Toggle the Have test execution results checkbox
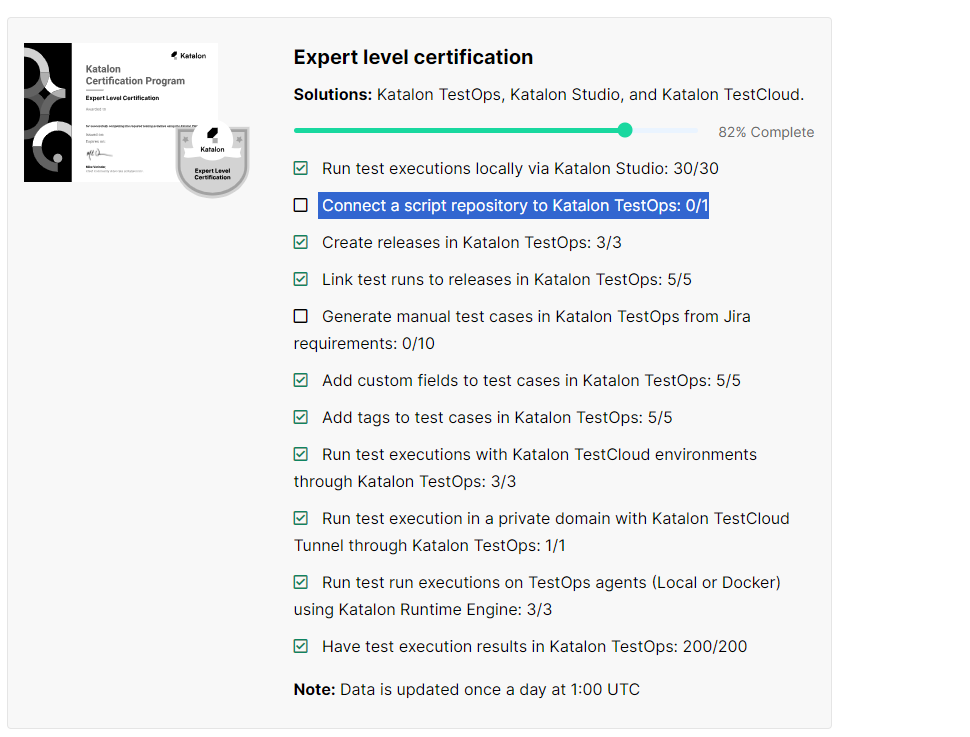 click(301, 646)
